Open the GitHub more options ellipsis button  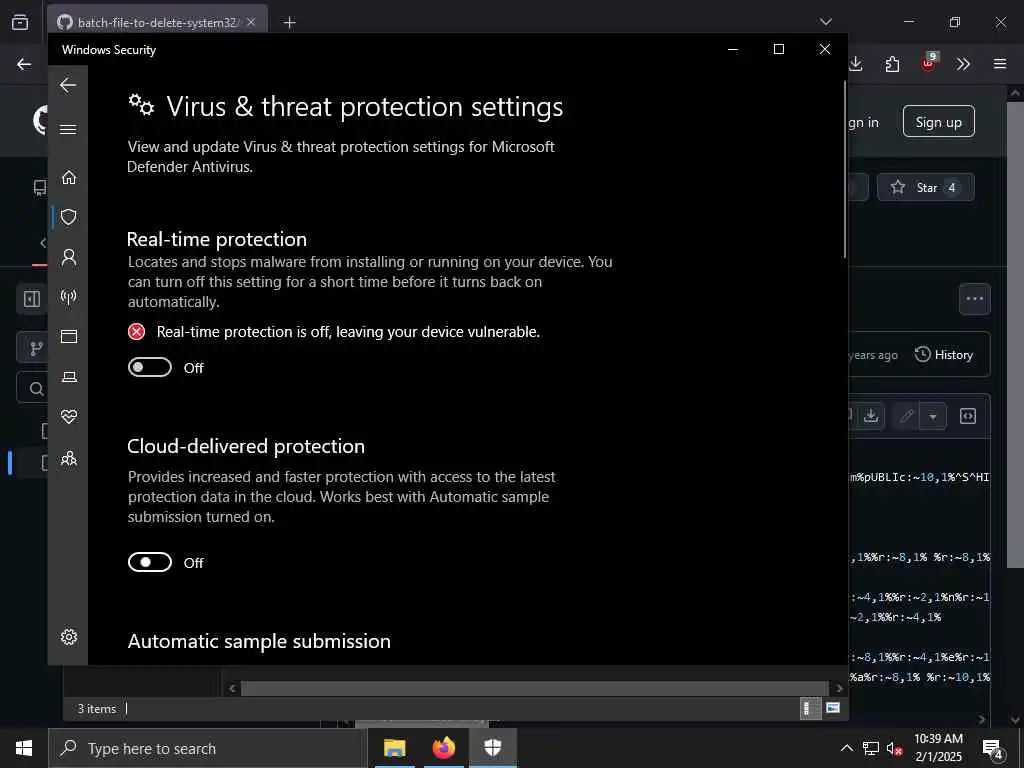coord(974,299)
